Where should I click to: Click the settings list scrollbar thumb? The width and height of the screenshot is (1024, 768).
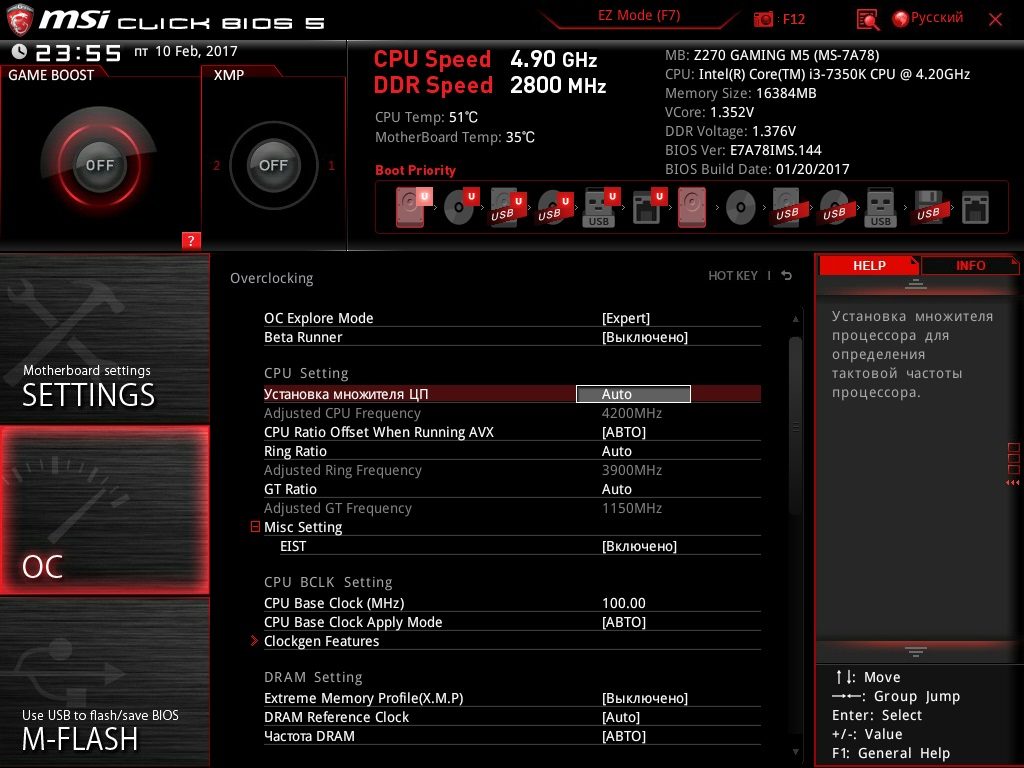795,426
